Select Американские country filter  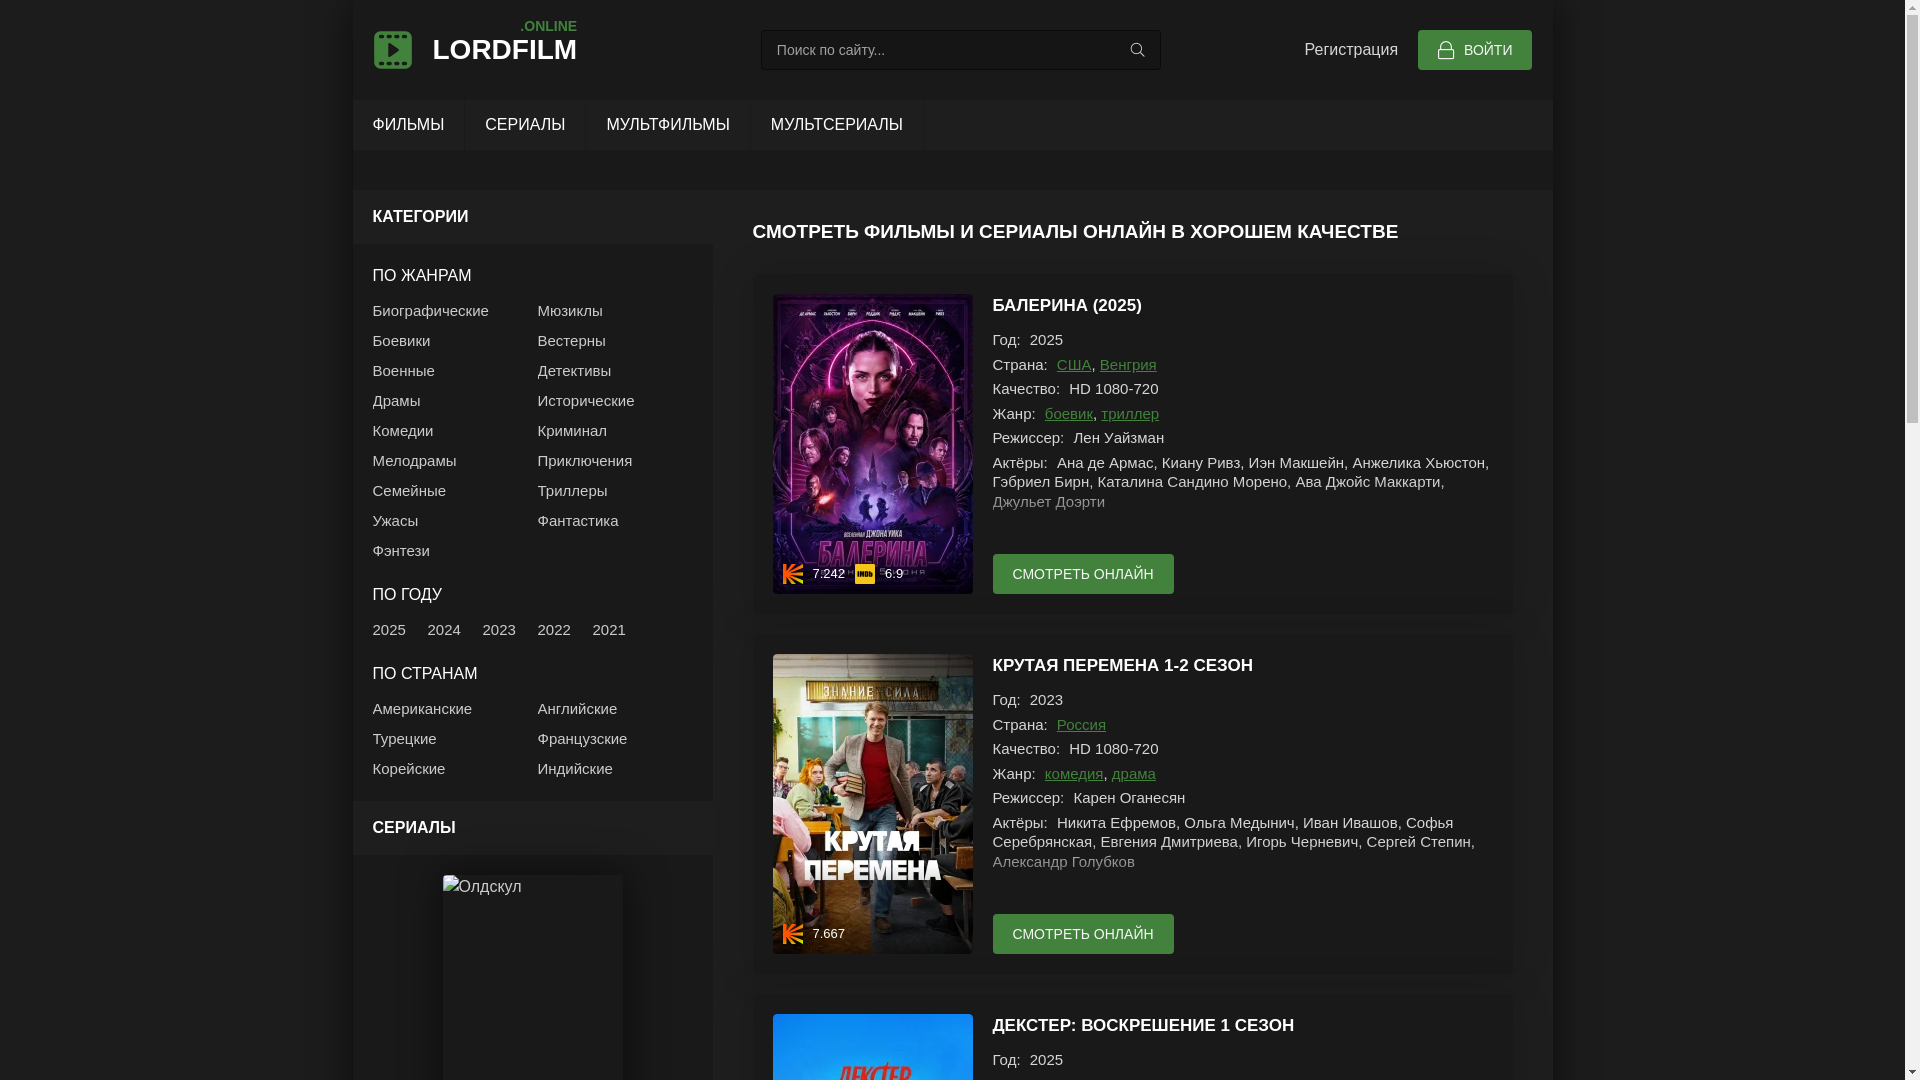click(422, 709)
